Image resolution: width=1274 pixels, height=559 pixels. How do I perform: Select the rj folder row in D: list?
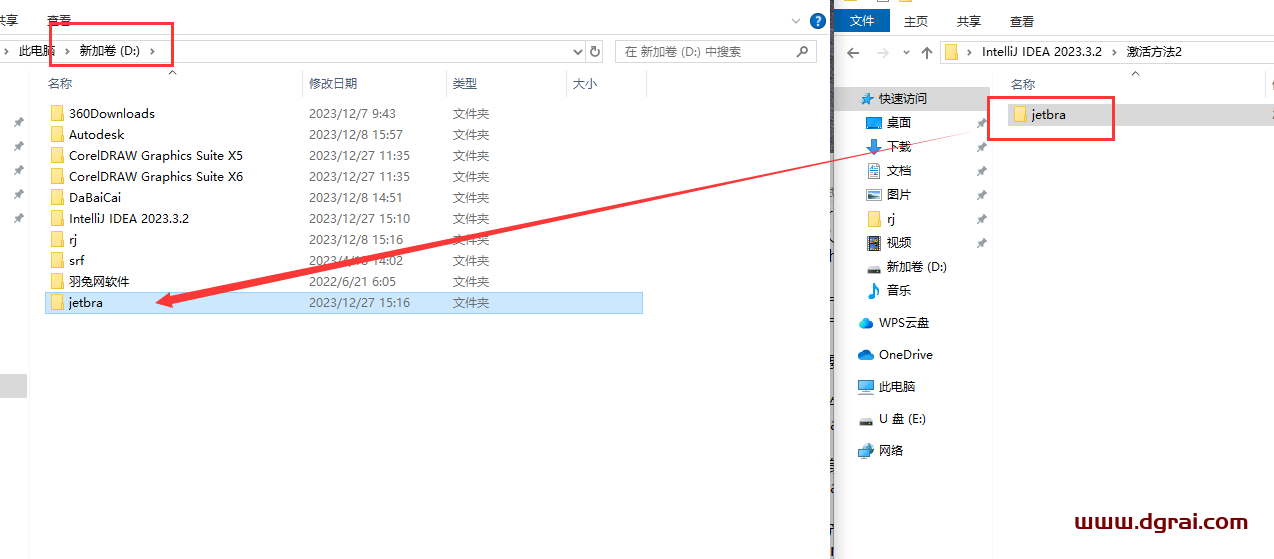344,239
